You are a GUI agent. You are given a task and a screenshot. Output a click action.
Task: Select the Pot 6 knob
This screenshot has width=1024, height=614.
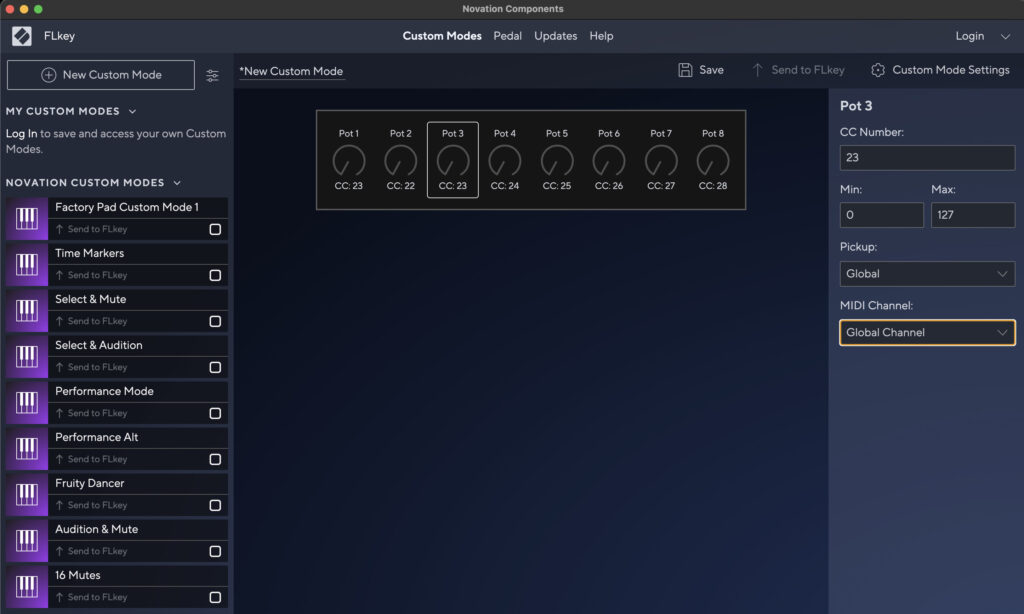609,160
